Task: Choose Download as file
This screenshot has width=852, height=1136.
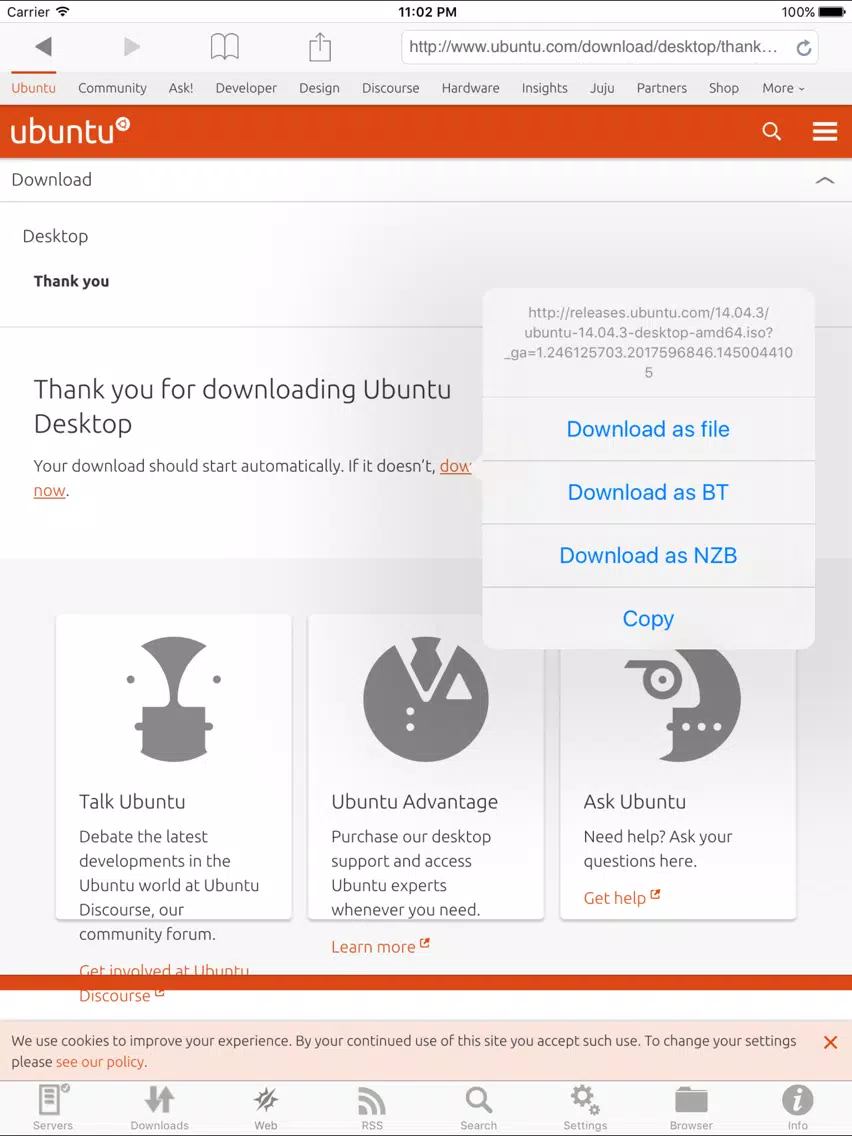Action: coord(648,429)
